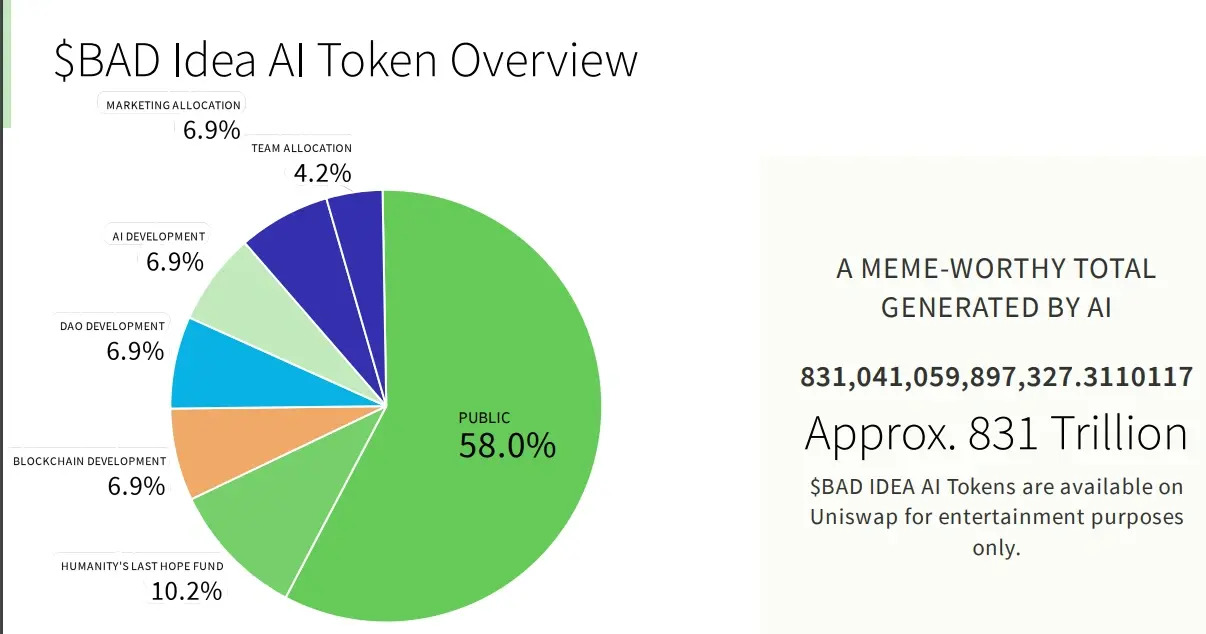Image resolution: width=1206 pixels, height=634 pixels.
Task: Click the BLOCKCHAIN DEVELOPMENT label text
Action: pyautogui.click(x=90, y=461)
